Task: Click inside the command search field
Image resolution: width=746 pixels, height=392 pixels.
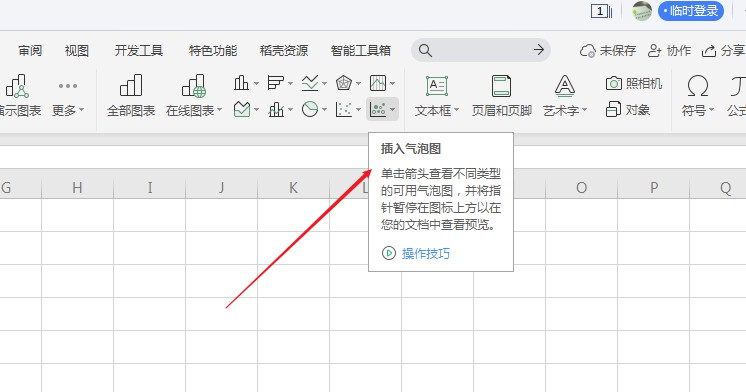Action: click(481, 50)
